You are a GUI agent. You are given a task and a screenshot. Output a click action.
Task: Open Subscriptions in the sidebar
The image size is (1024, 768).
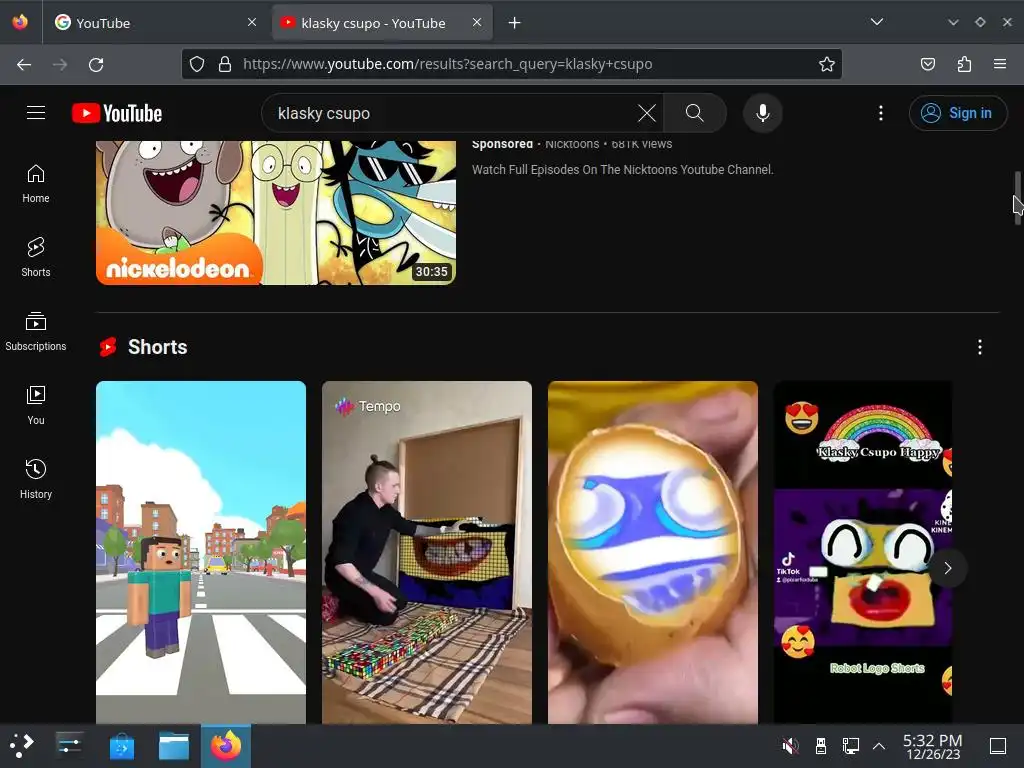[x=36, y=331]
